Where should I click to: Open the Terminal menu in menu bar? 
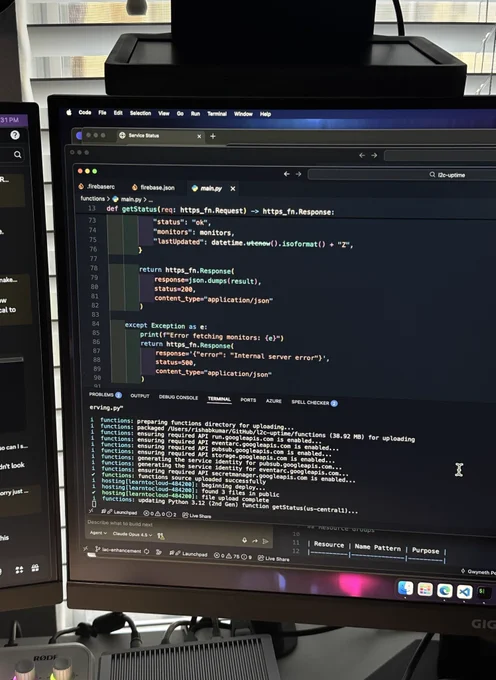(217, 114)
